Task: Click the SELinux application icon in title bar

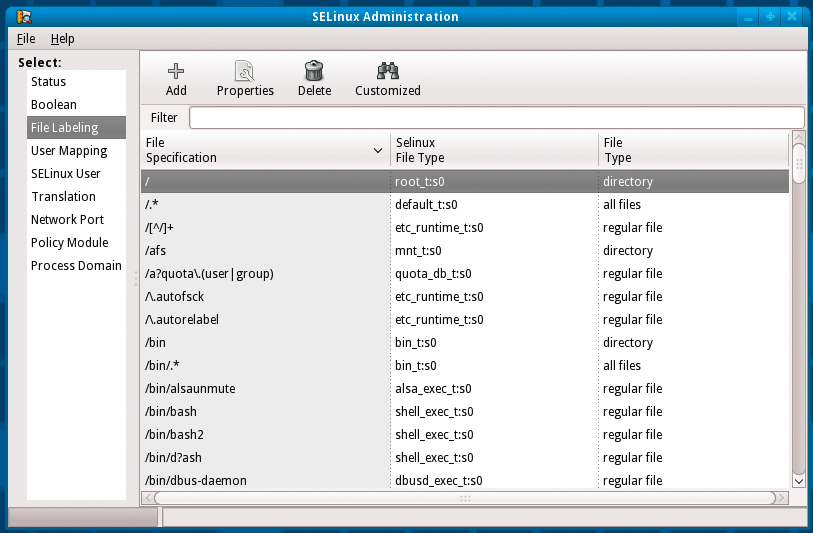Action: (x=23, y=17)
